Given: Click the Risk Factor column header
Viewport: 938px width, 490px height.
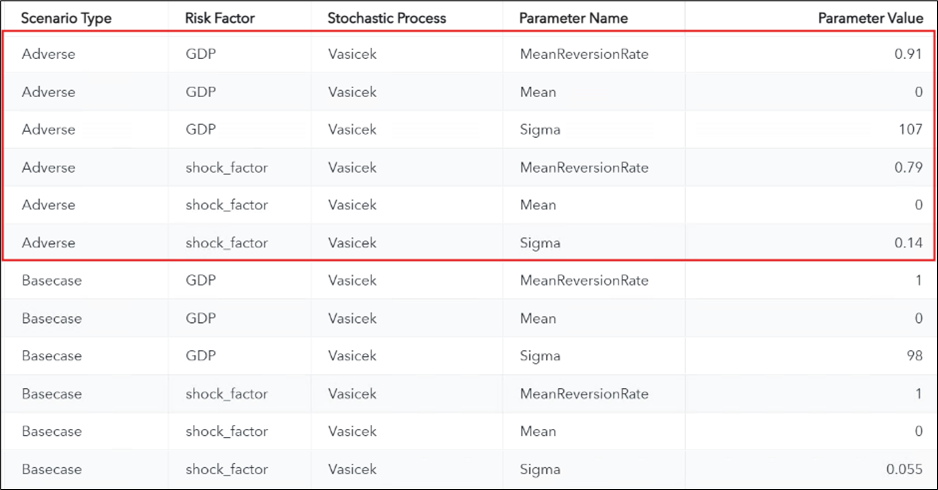Looking at the screenshot, I should click(x=222, y=18).
